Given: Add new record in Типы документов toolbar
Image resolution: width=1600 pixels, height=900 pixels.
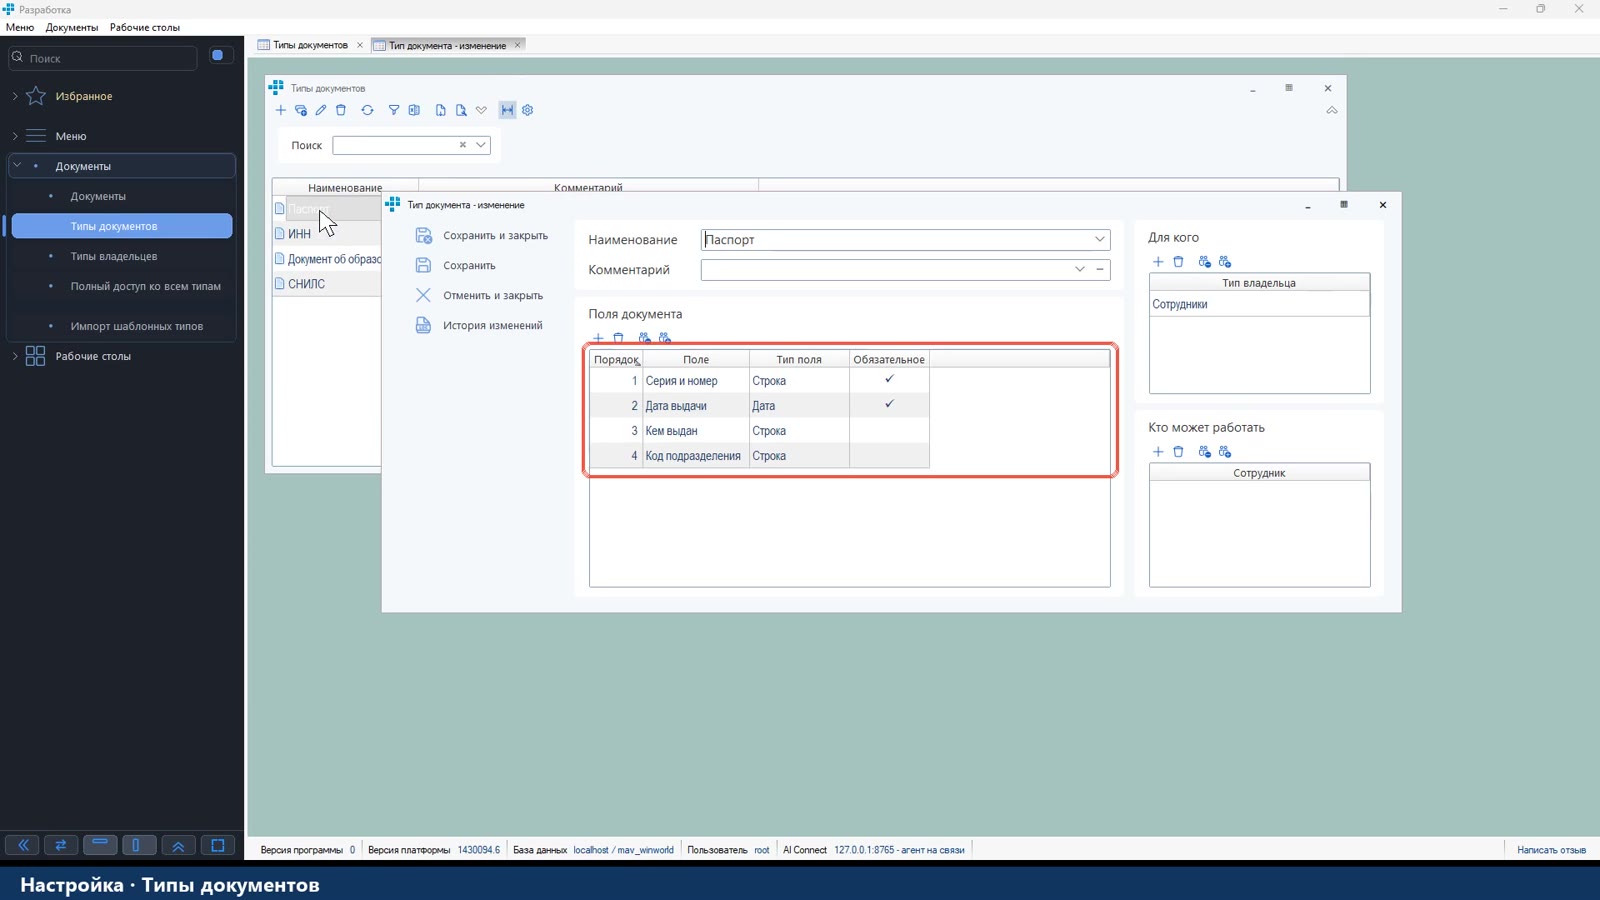Looking at the screenshot, I should point(281,110).
